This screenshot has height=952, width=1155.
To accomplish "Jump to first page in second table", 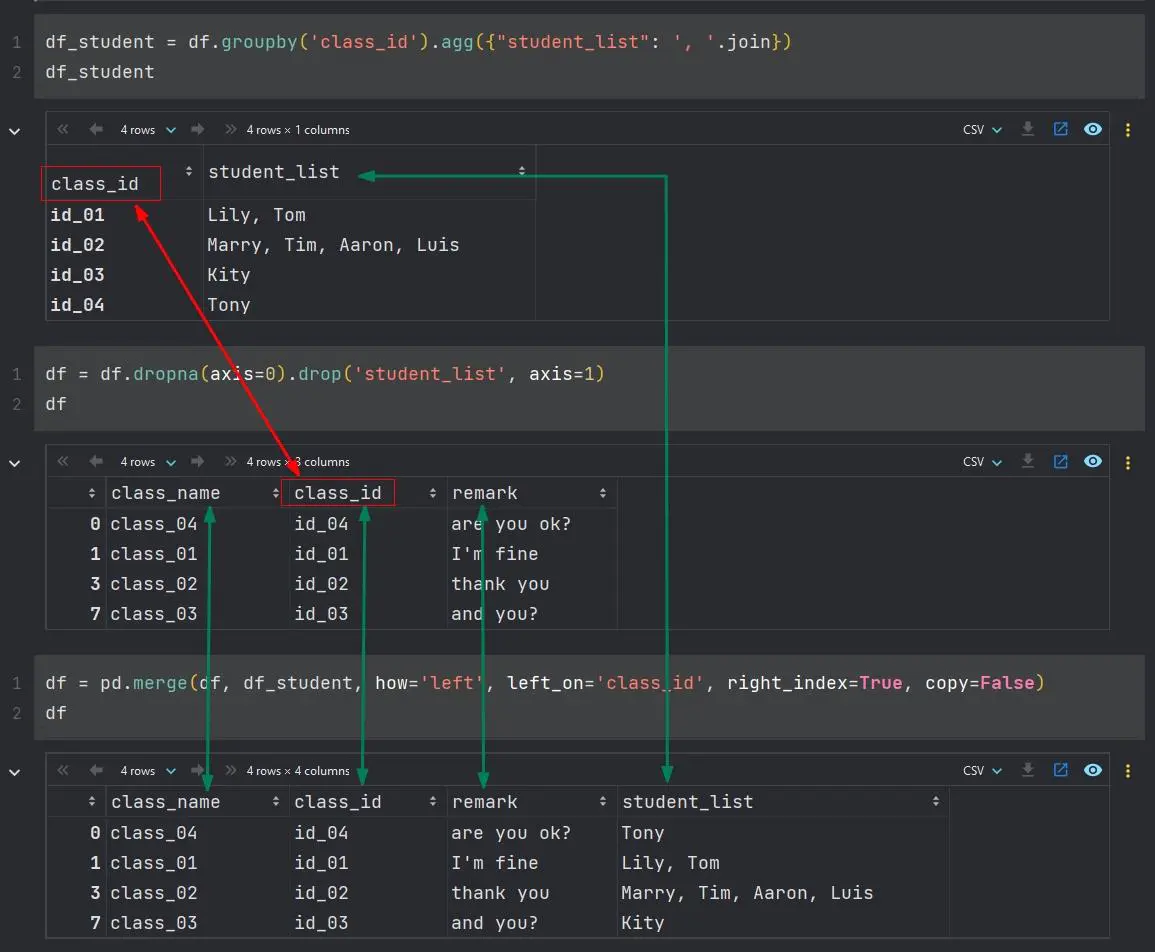I will point(64,461).
